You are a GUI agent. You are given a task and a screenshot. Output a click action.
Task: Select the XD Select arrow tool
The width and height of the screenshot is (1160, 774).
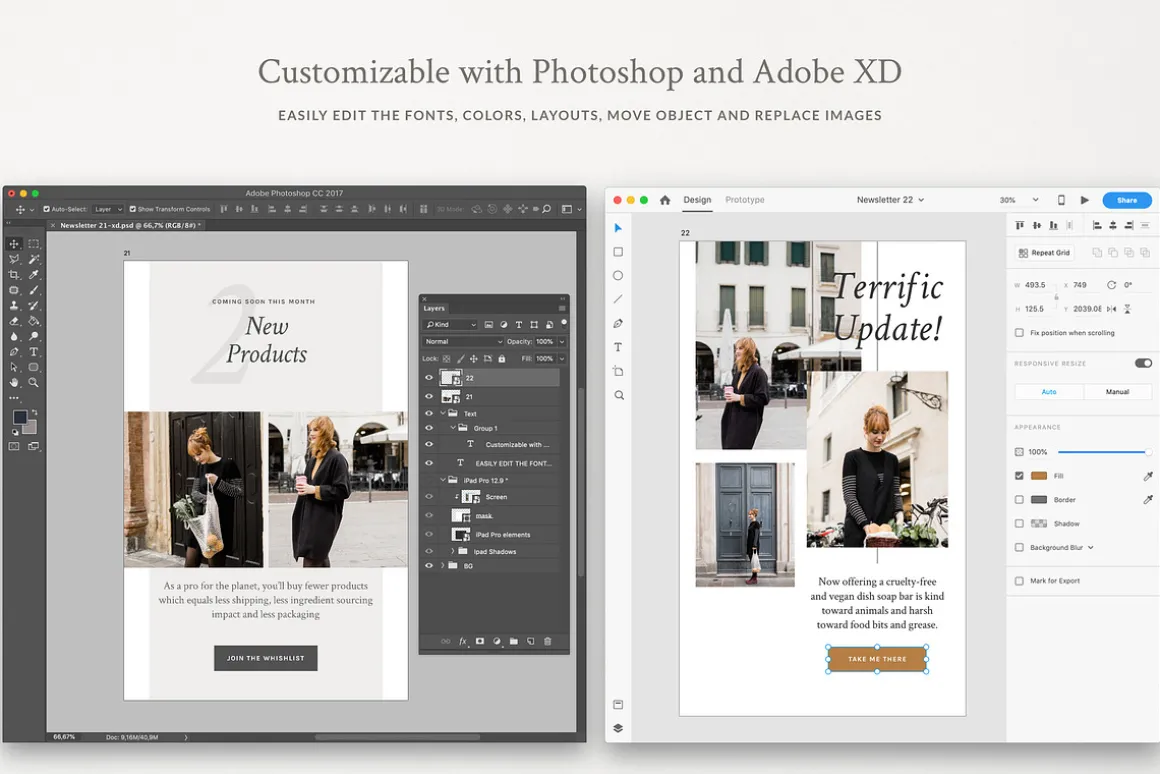[x=618, y=228]
